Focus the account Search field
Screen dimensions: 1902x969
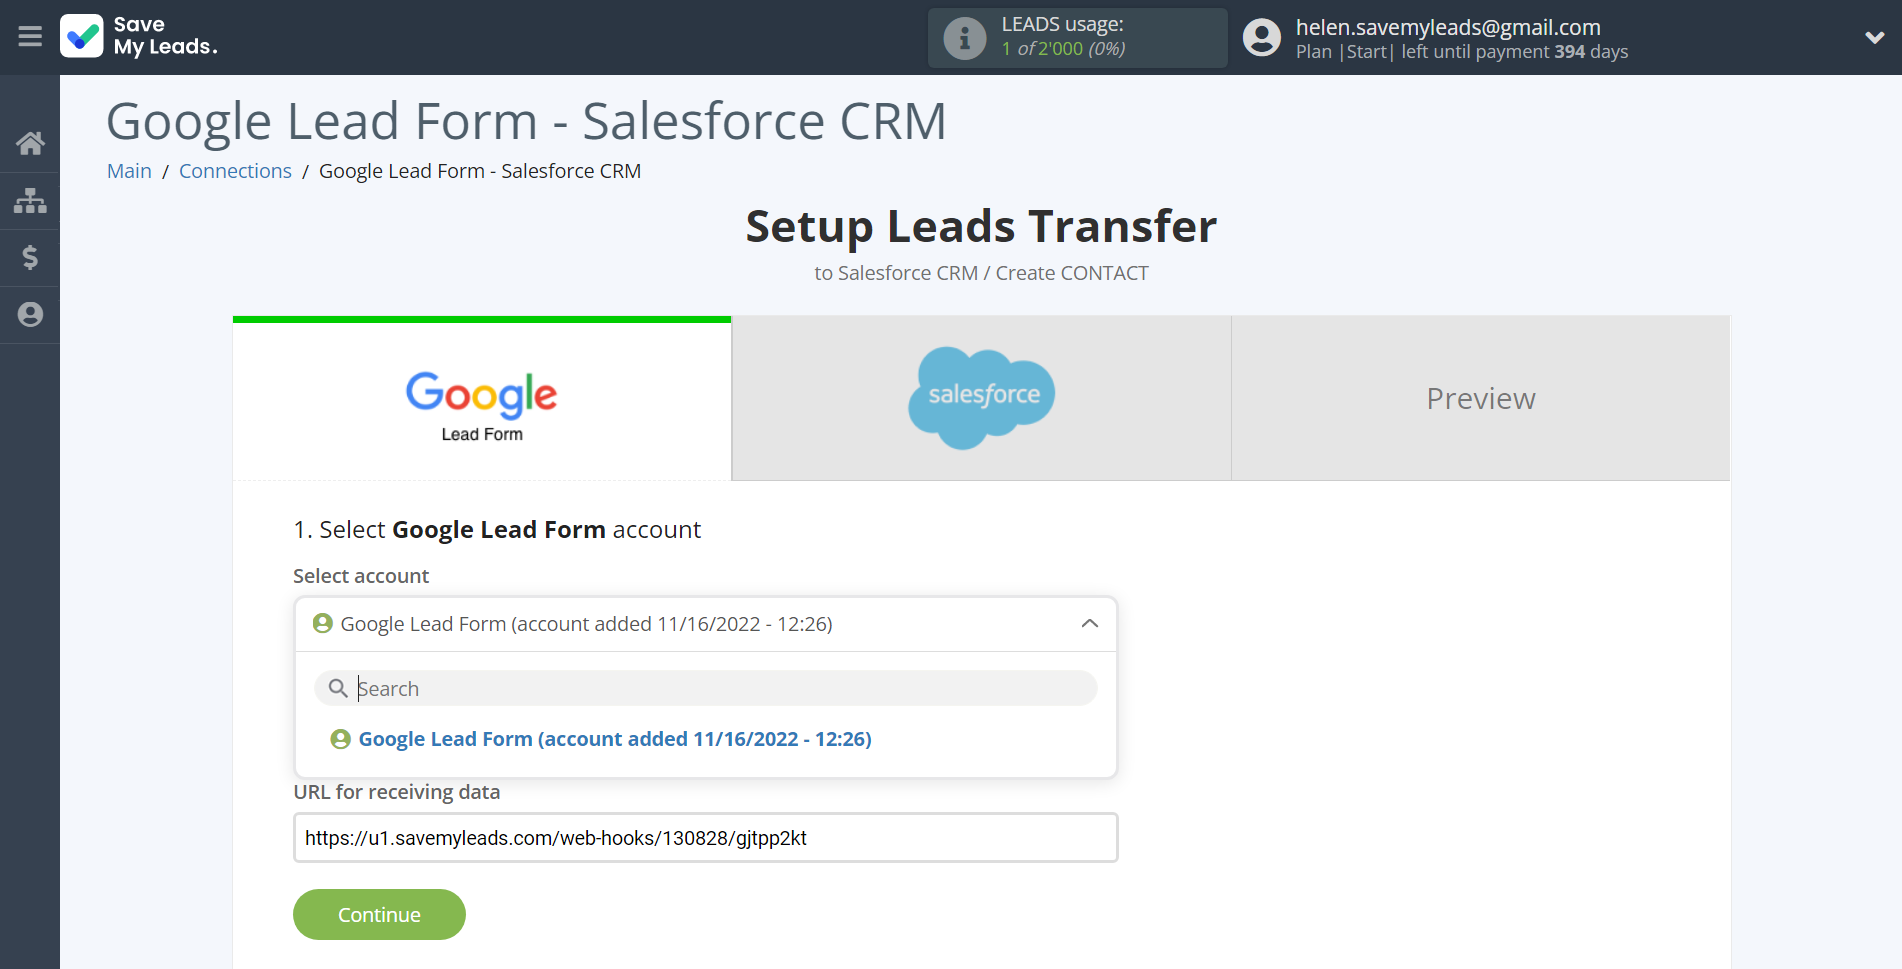point(706,688)
